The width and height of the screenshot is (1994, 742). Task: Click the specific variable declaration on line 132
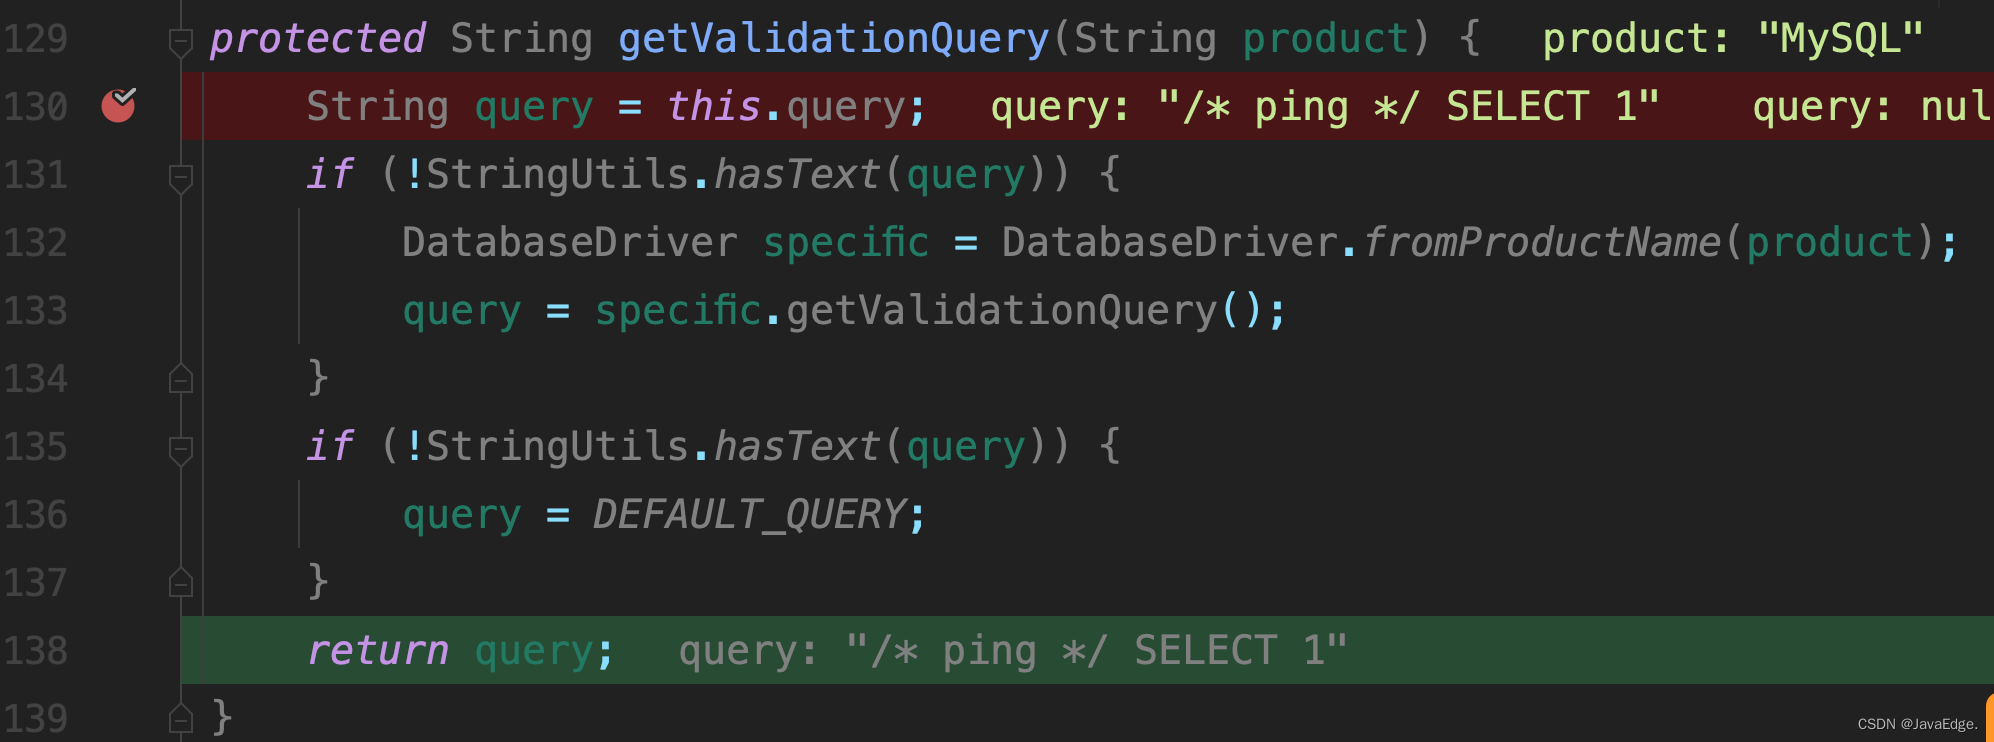click(x=846, y=242)
